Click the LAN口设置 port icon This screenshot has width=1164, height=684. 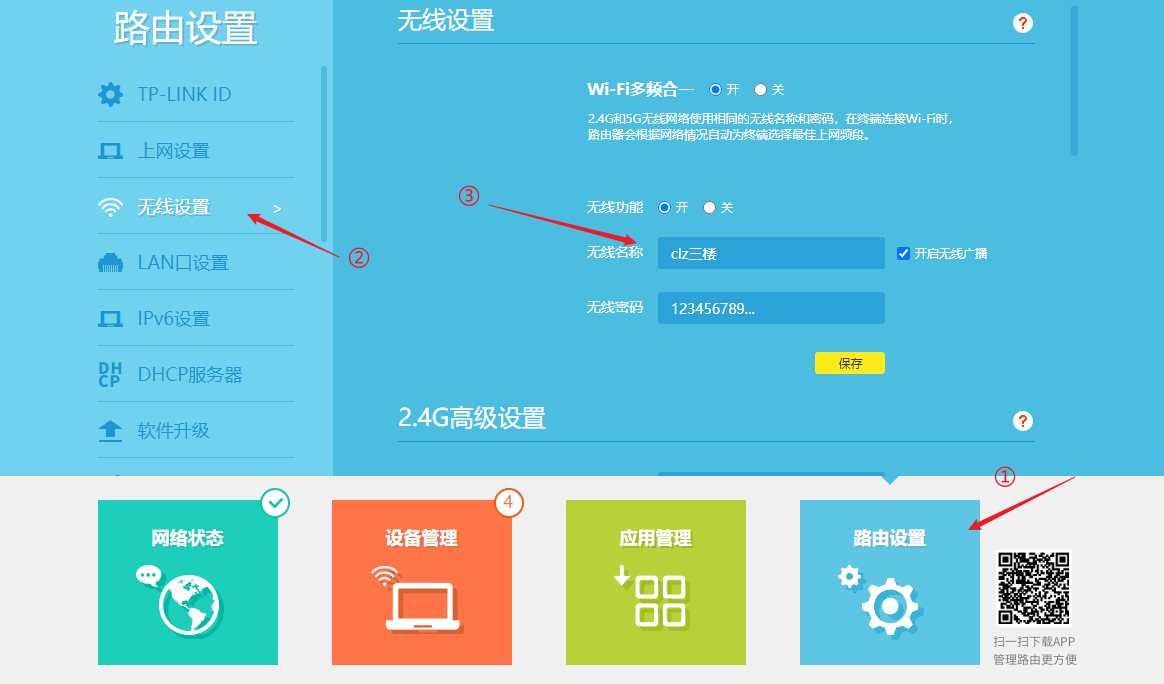click(x=111, y=263)
